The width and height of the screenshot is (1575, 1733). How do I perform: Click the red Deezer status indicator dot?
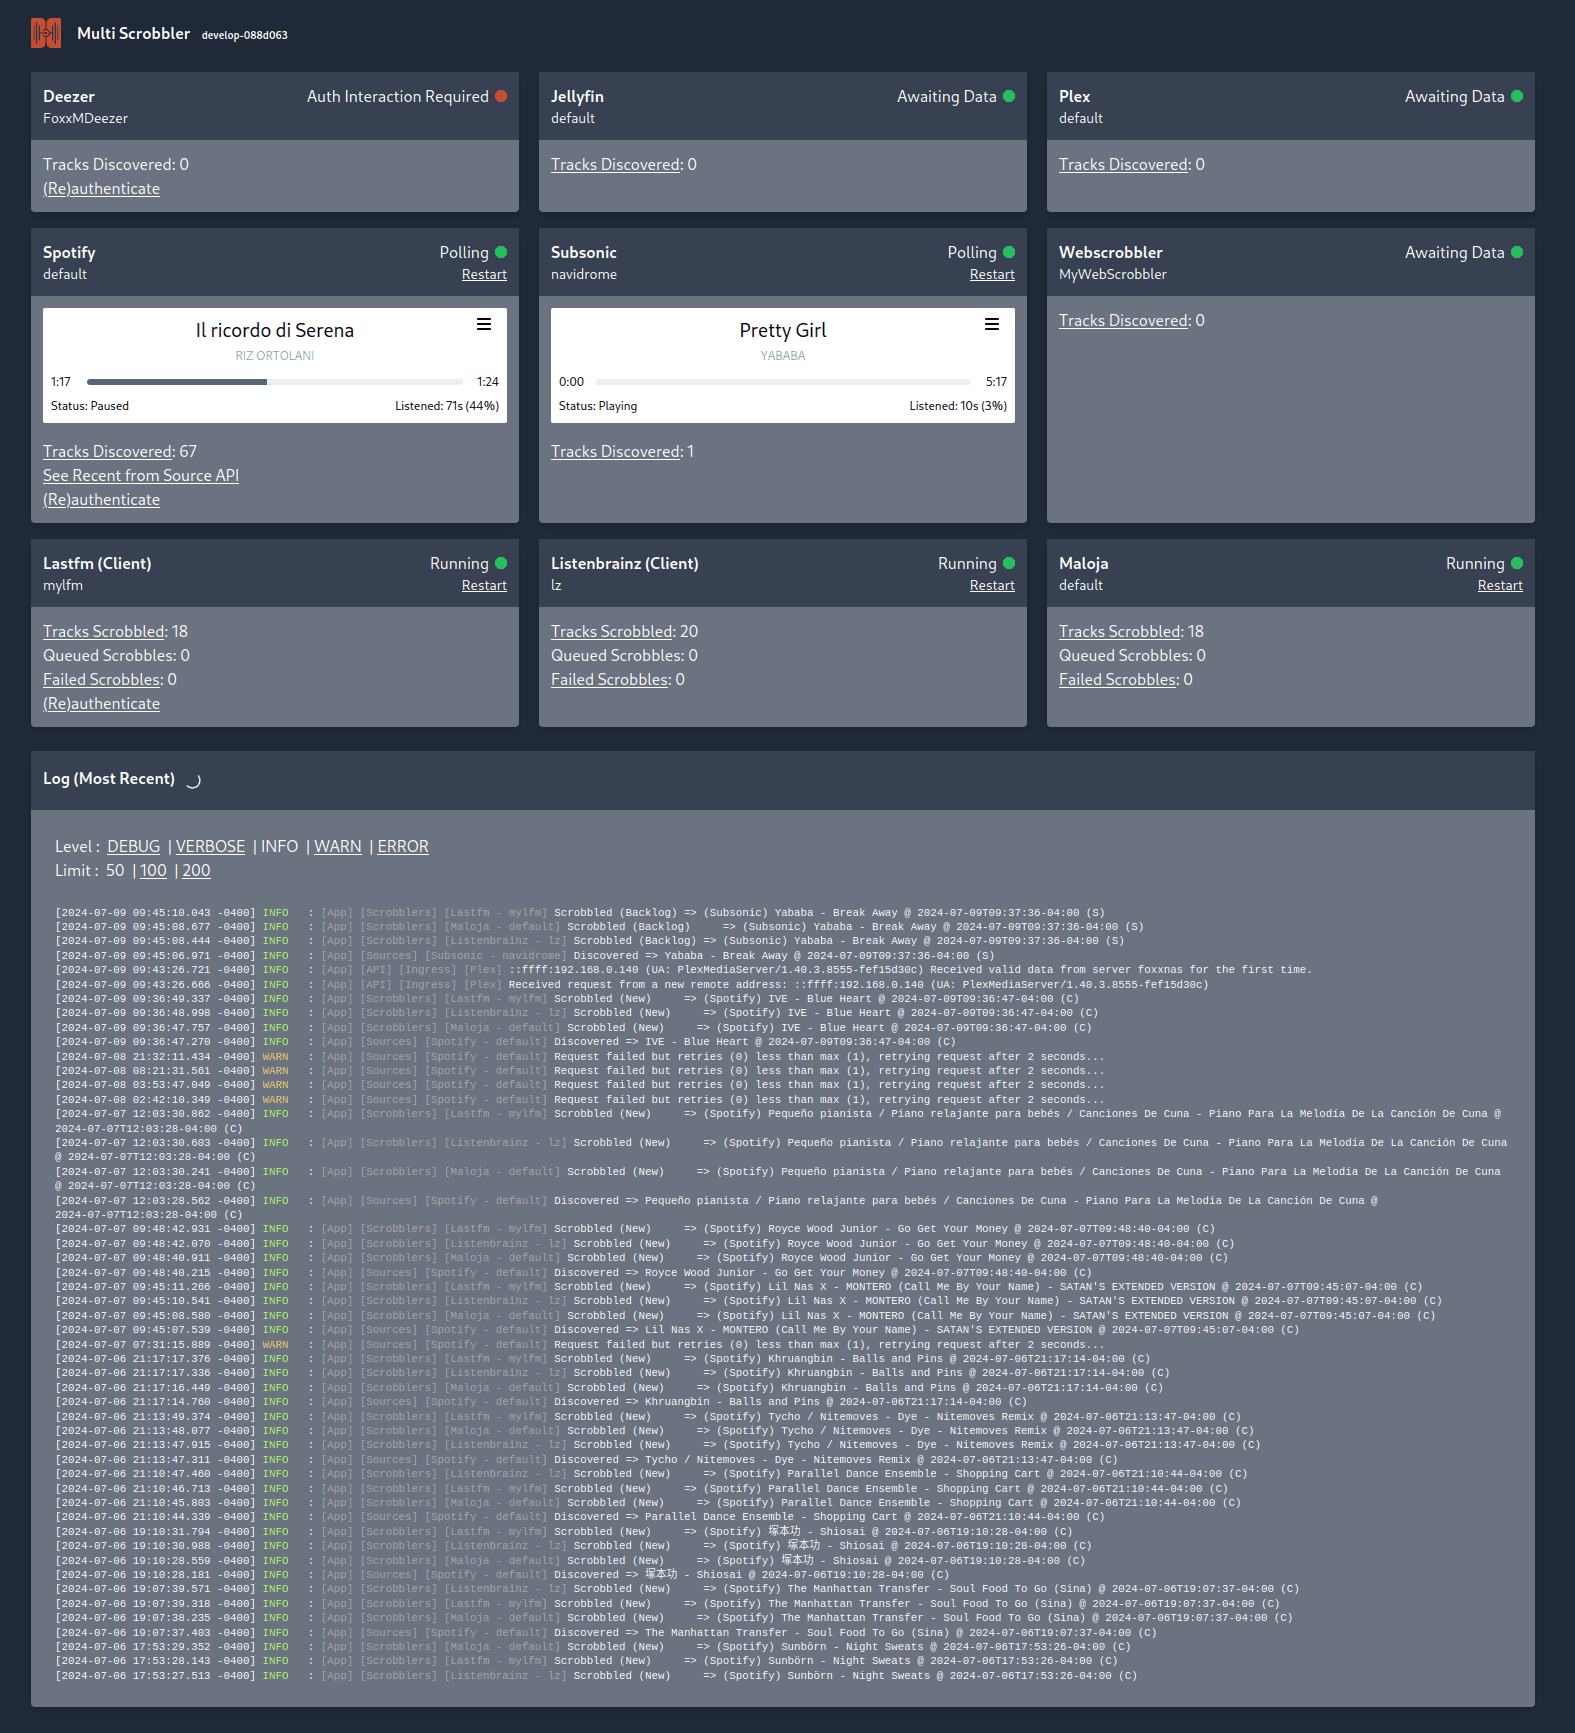coord(501,96)
